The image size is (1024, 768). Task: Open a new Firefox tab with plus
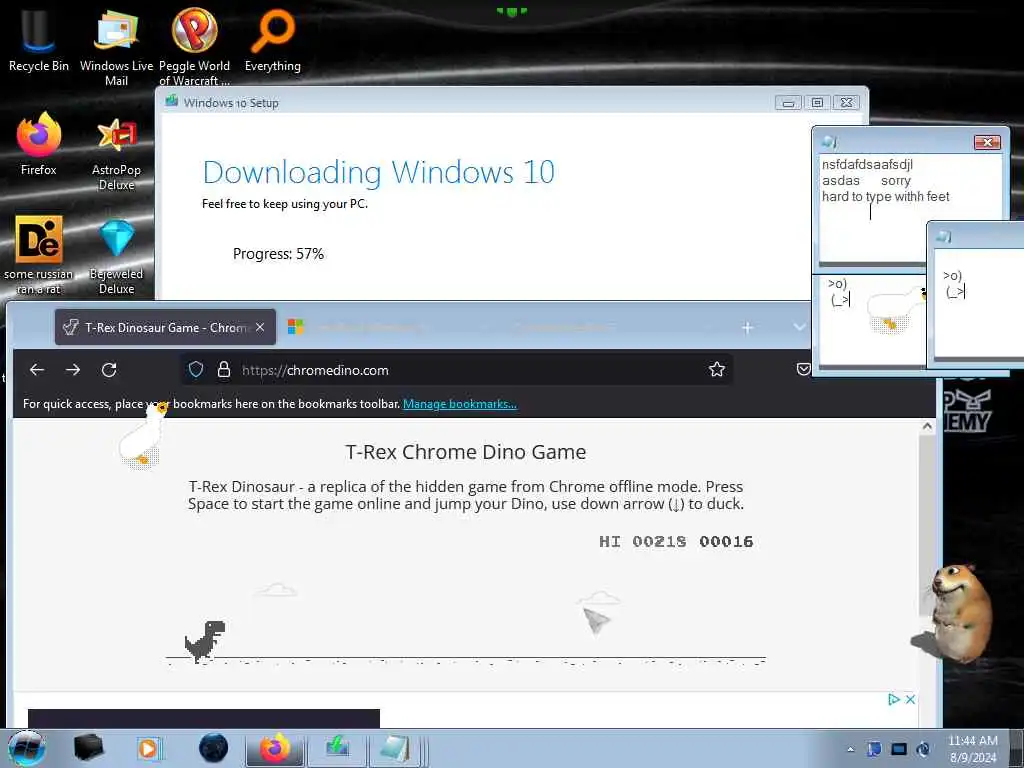tap(747, 328)
